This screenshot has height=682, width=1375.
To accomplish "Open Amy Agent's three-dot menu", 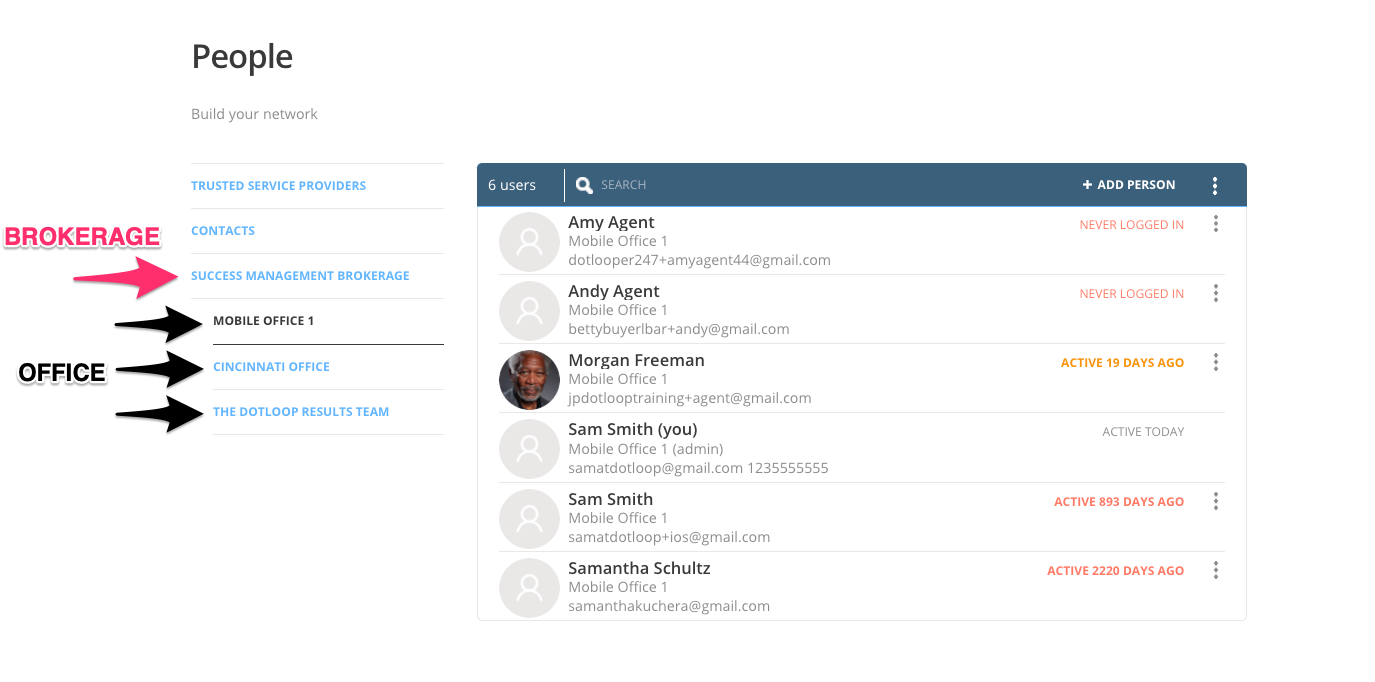I will (1216, 224).
